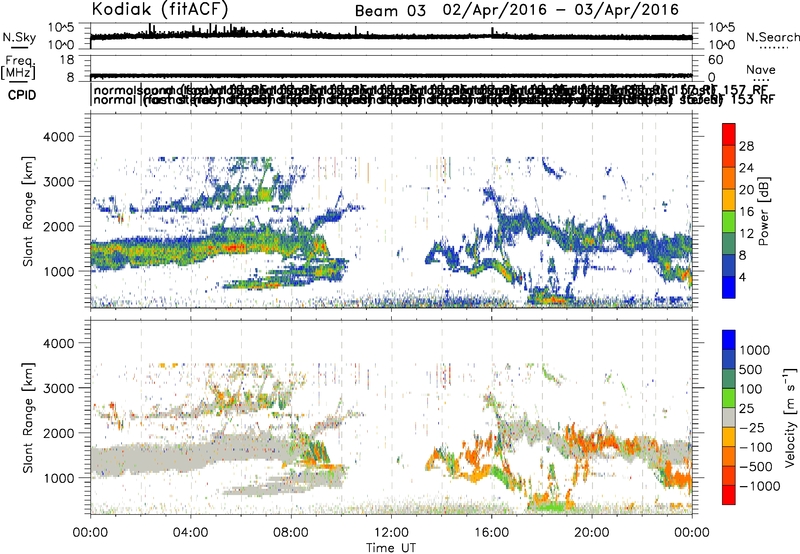Viewport: 800px width, 554px height.
Task: Click the "Beam 03" label
Action: (390, 11)
